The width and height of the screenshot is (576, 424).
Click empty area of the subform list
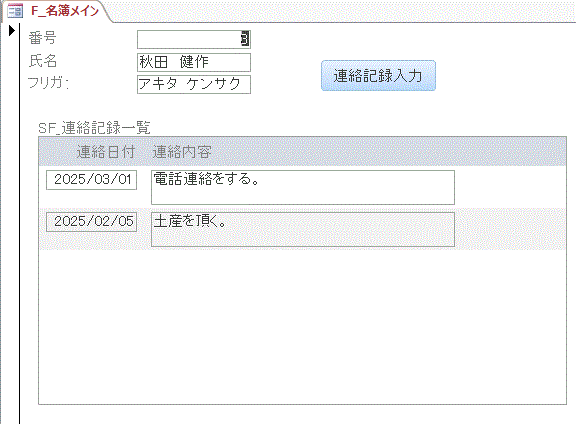302,327
